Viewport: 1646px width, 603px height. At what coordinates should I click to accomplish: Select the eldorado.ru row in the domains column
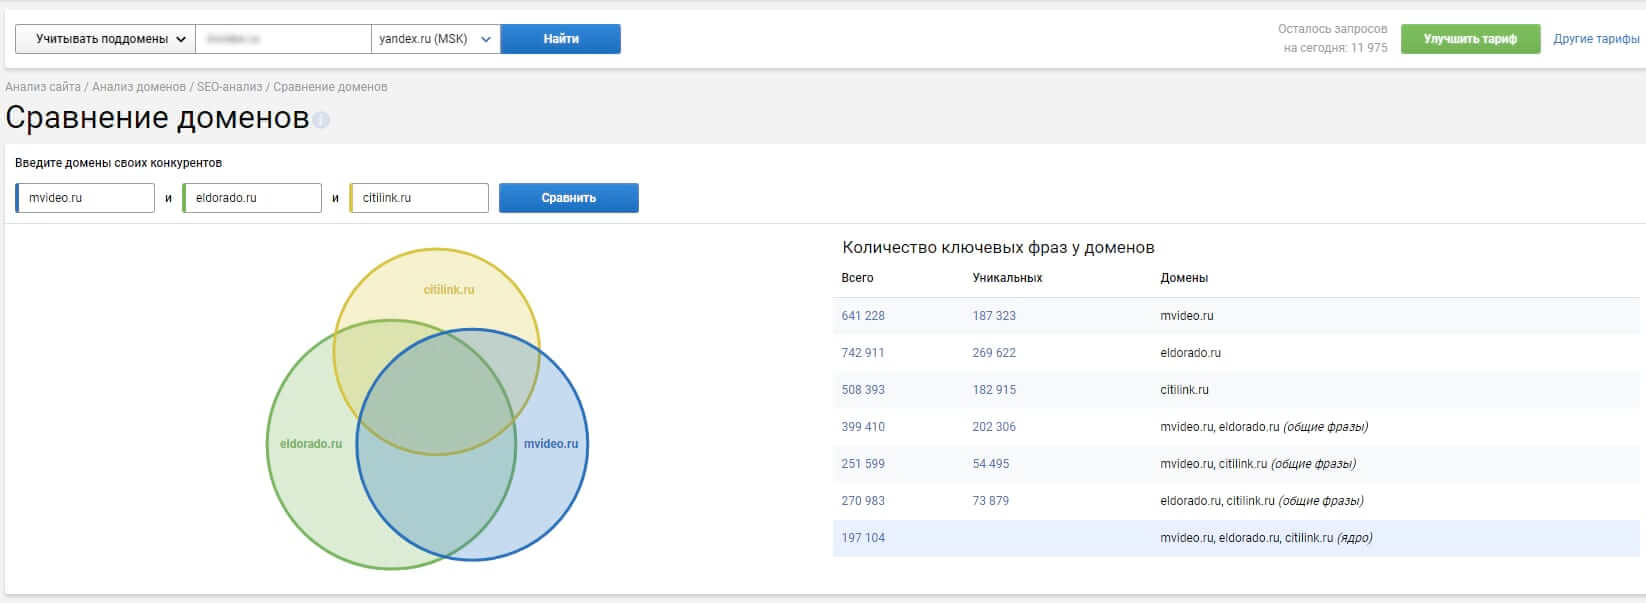pos(1190,353)
